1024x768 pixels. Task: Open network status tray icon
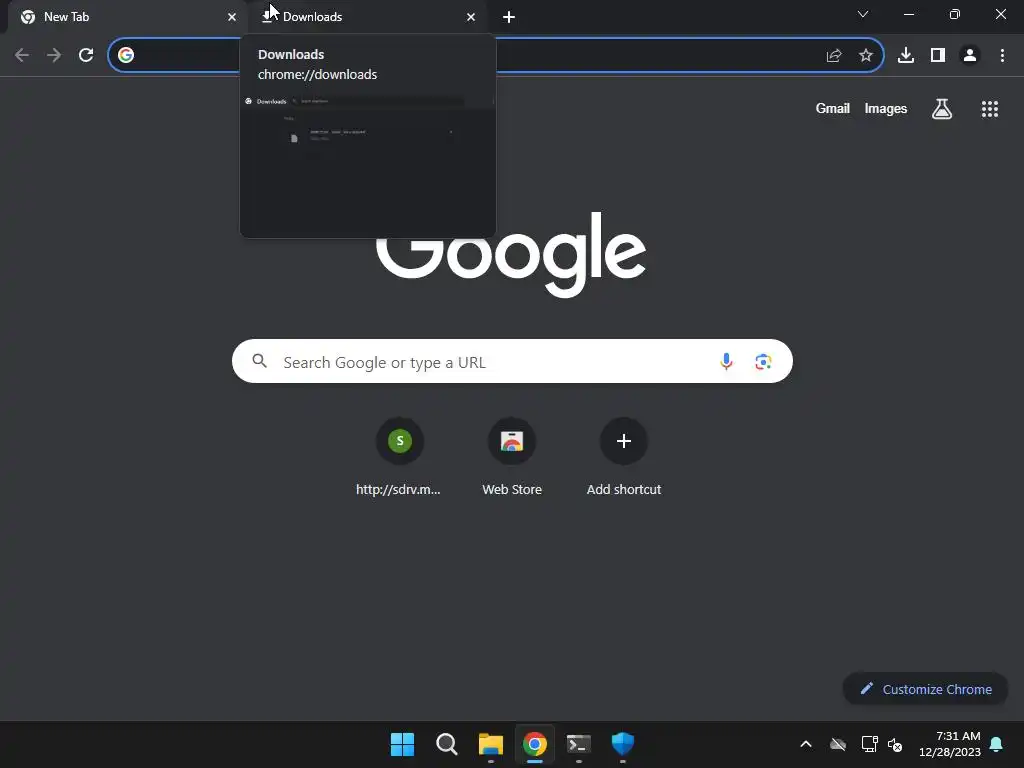coord(869,744)
